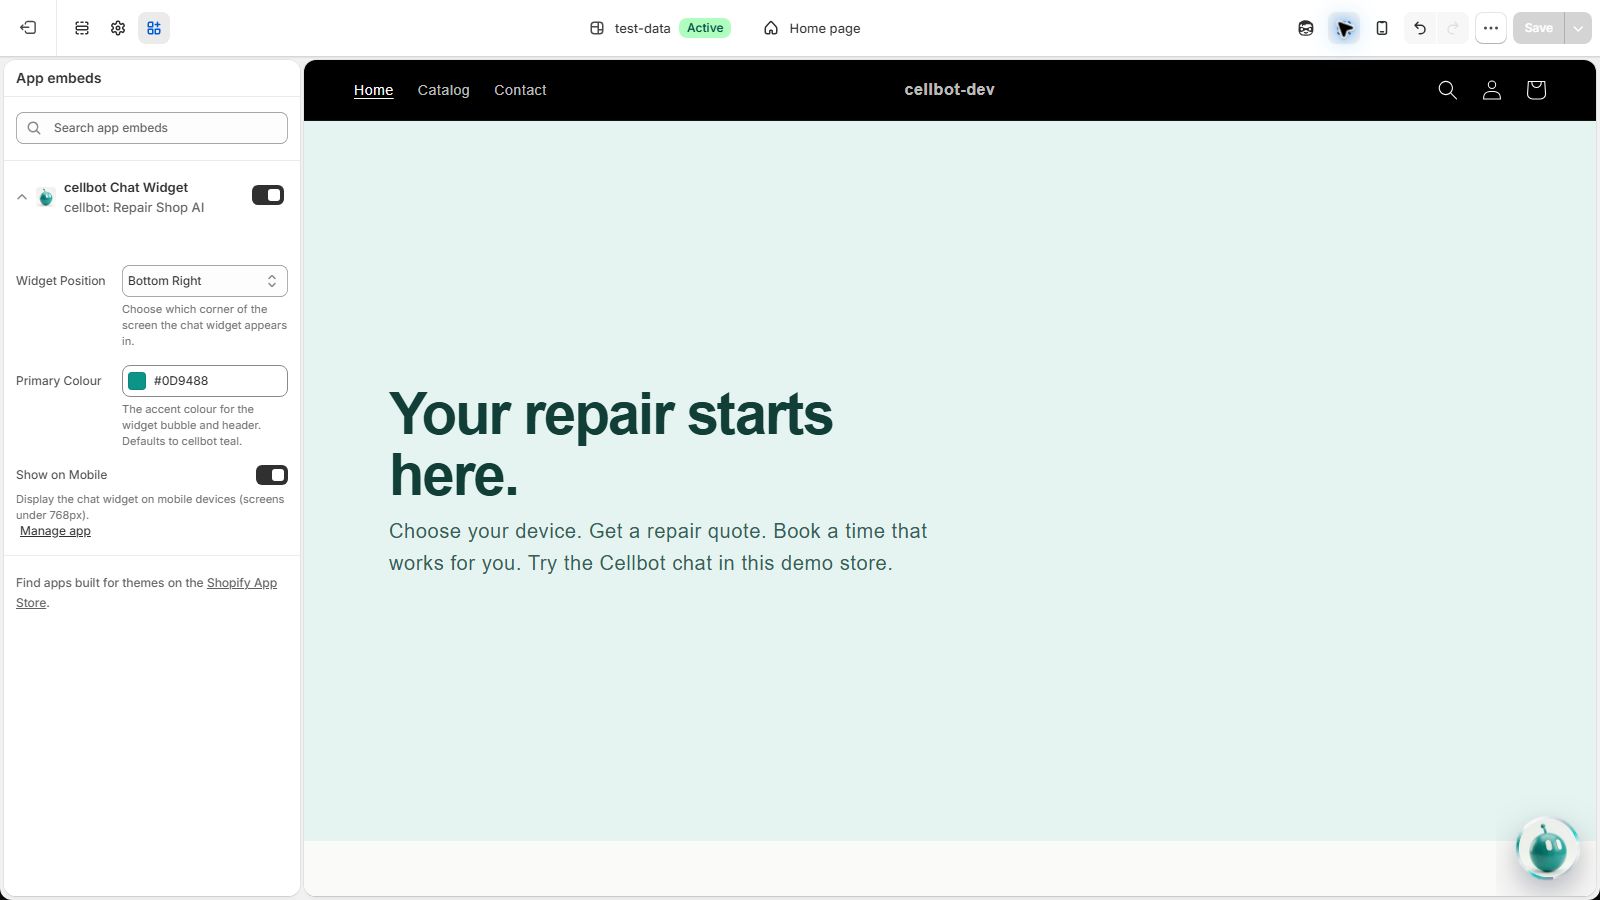Click the cellbot chat bubble
This screenshot has width=1600, height=900.
(x=1547, y=849)
